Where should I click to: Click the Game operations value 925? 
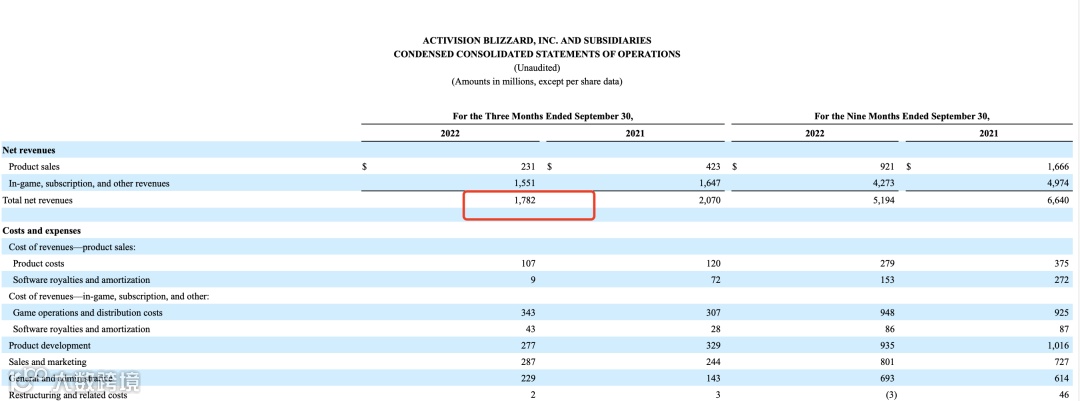click(x=1061, y=313)
